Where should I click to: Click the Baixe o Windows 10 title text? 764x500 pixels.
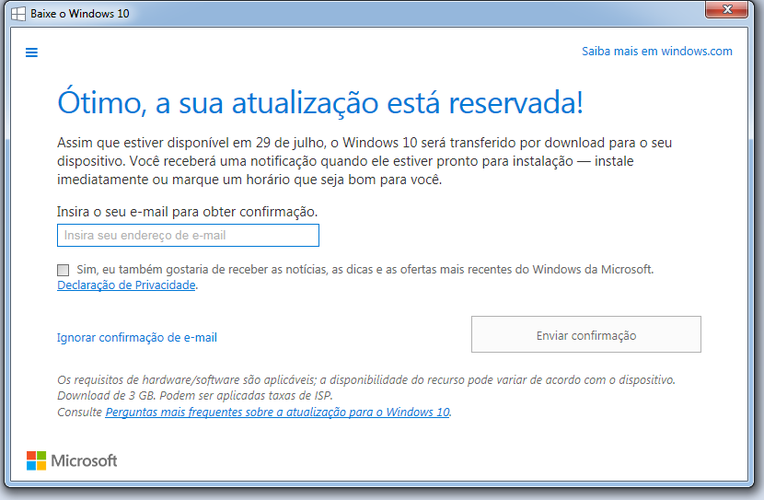pyautogui.click(x=80, y=14)
